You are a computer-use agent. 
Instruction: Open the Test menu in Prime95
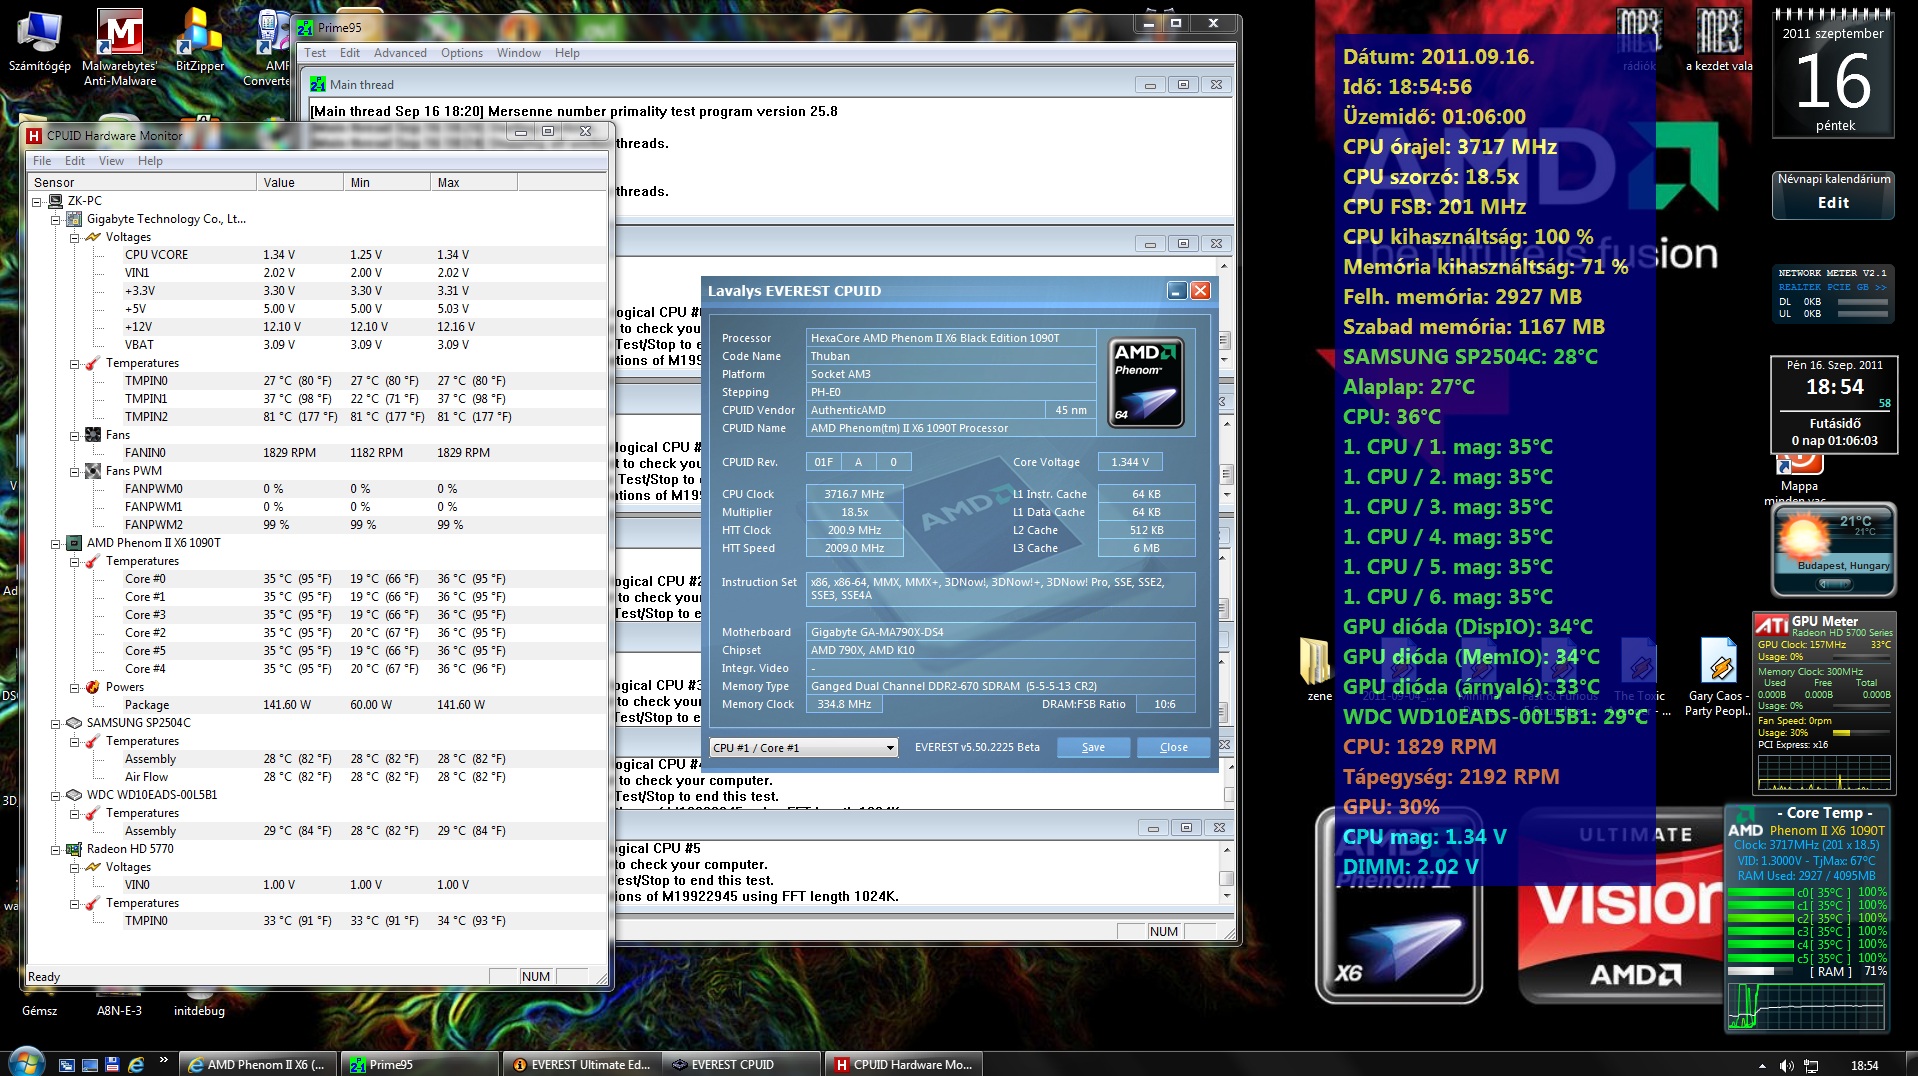[315, 53]
